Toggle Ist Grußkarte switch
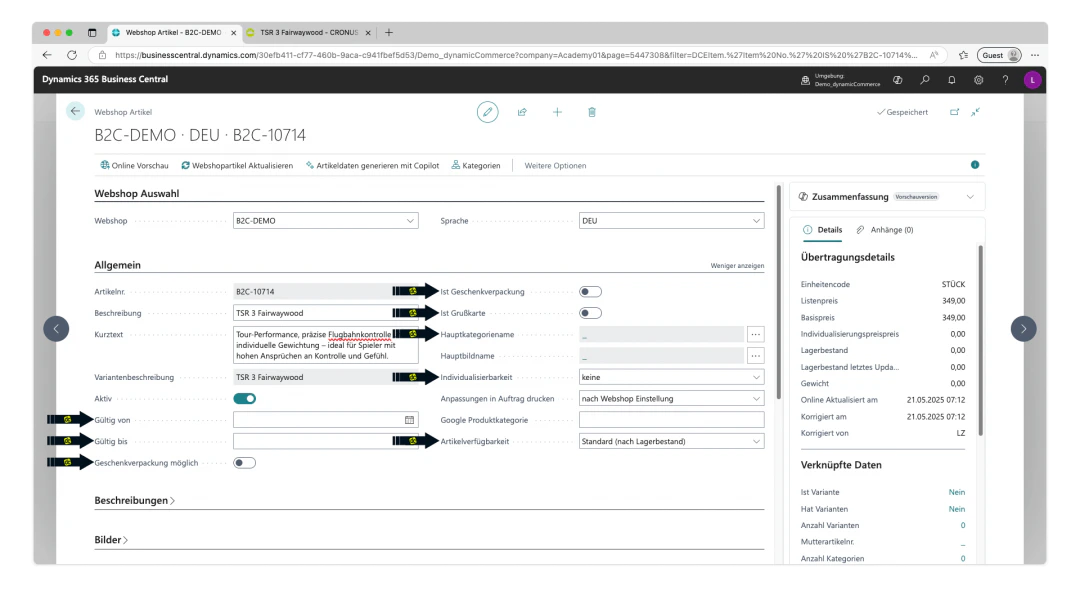Image resolution: width=1080 pixels, height=608 pixels. (590, 313)
